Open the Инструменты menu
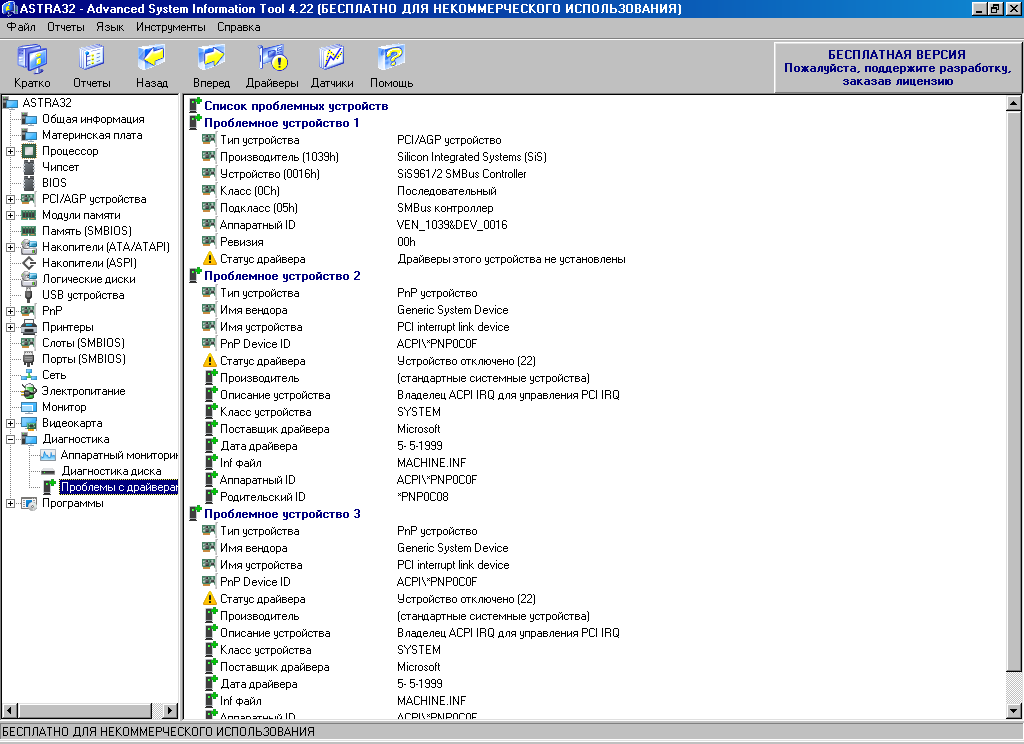This screenshot has height=744, width=1024. [x=171, y=27]
